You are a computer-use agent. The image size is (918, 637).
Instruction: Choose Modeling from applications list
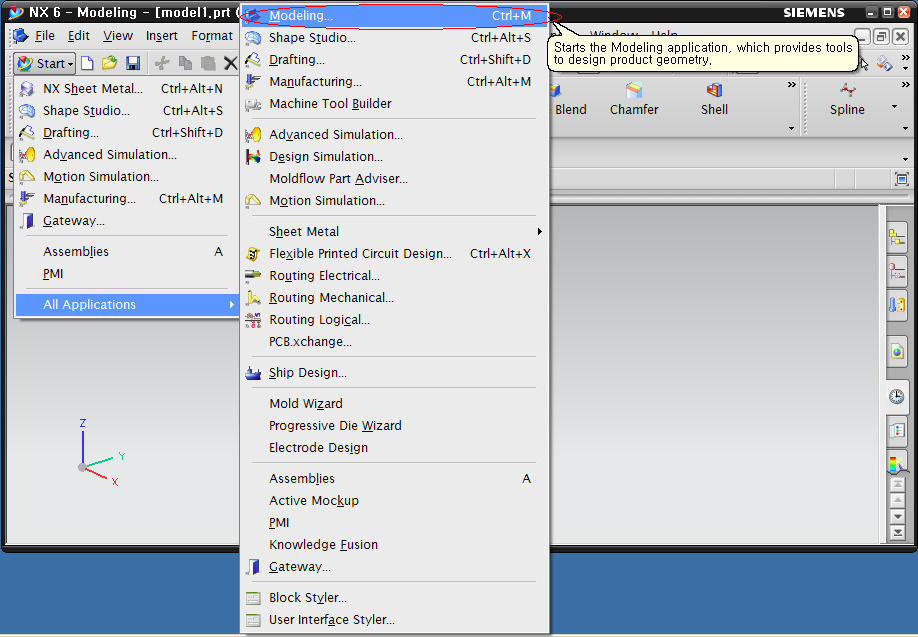tap(396, 16)
